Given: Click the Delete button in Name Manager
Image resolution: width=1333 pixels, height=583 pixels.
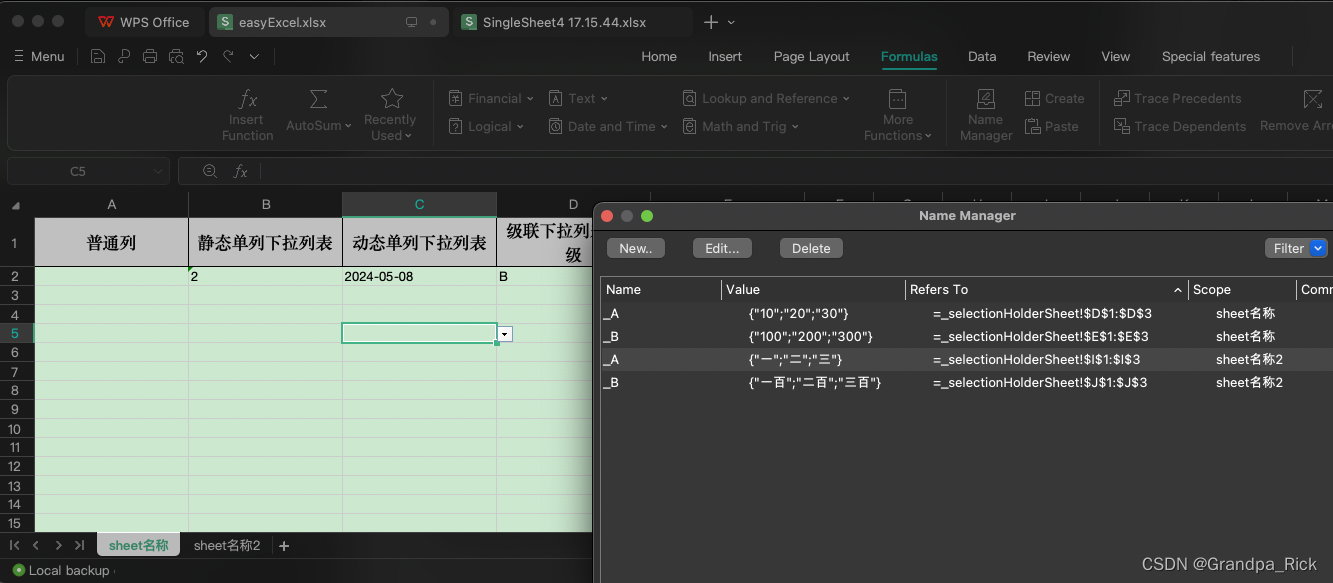Looking at the screenshot, I should click(810, 248).
